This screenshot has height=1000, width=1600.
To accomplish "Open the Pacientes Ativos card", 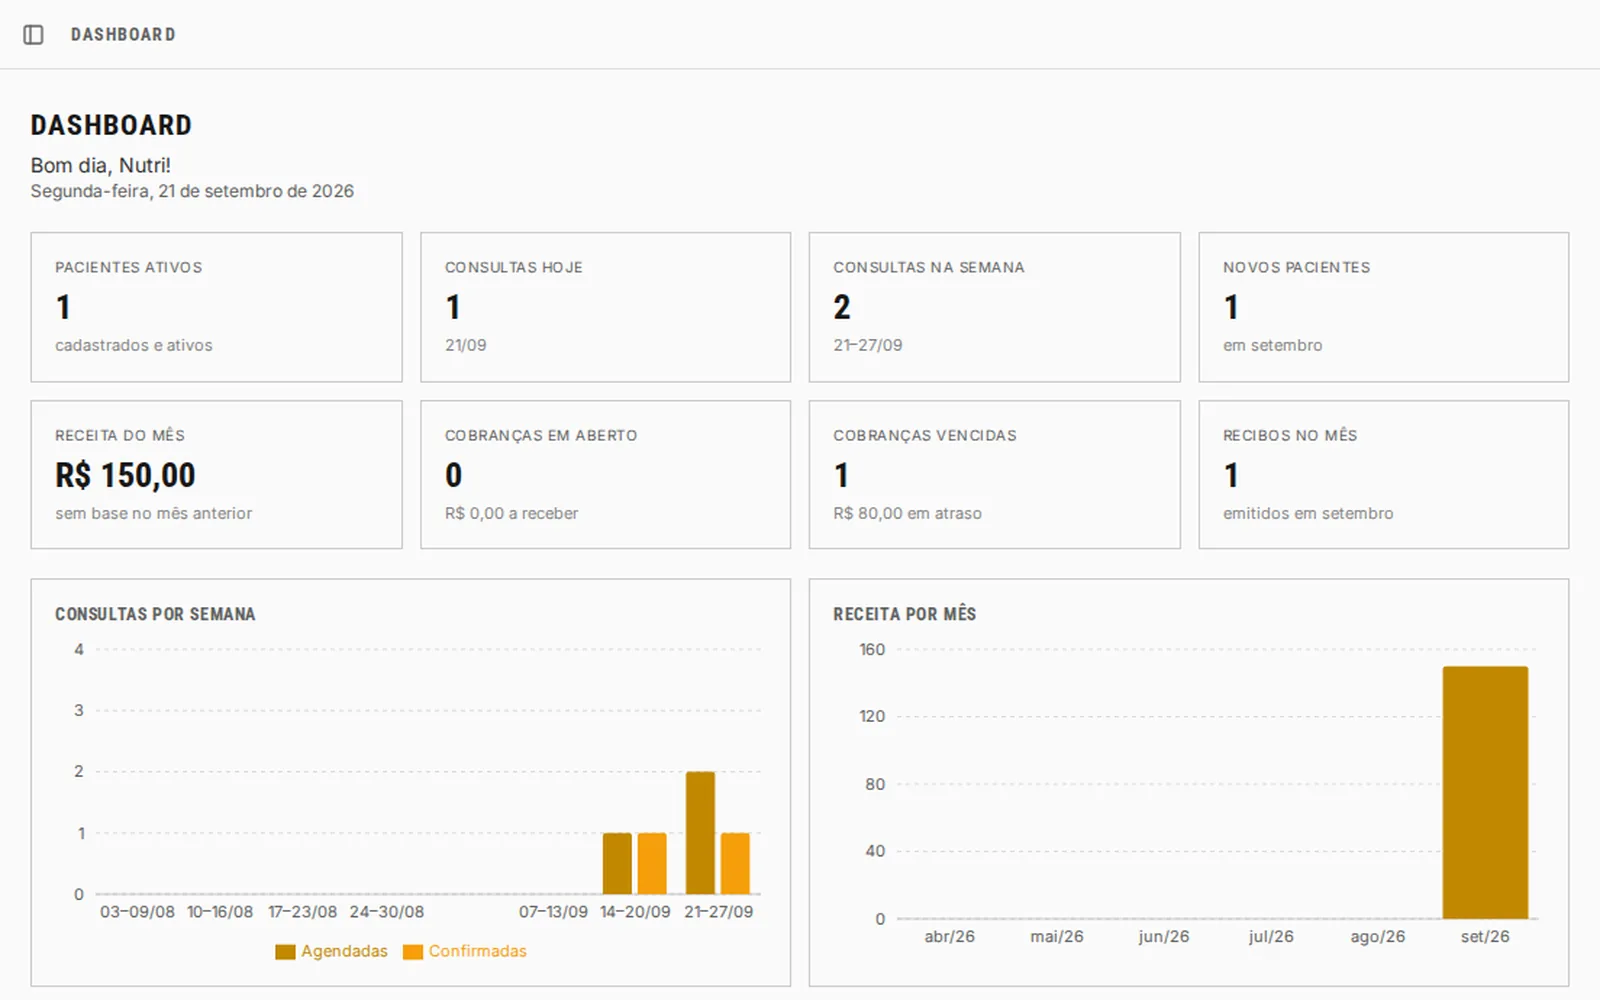I will [x=216, y=307].
